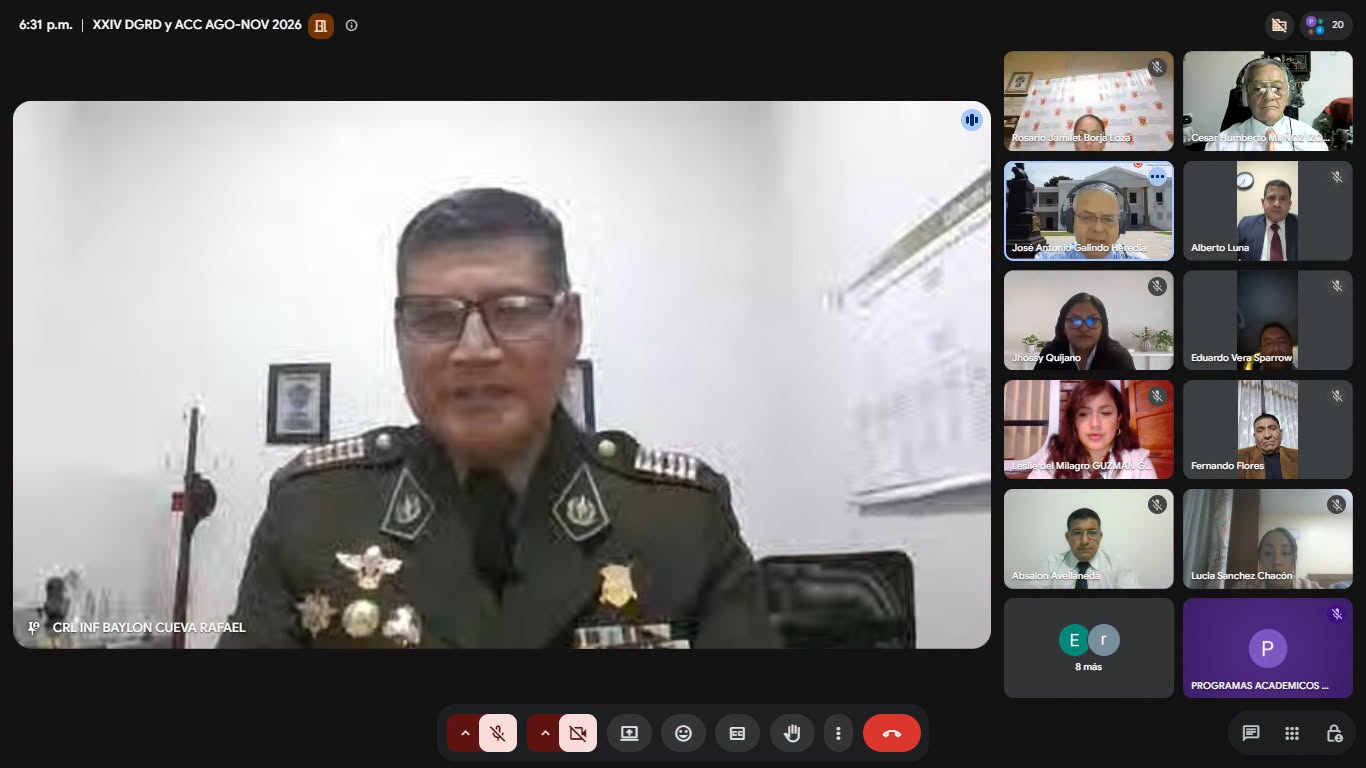
Task: Turn on the camera button
Action: coord(578,733)
